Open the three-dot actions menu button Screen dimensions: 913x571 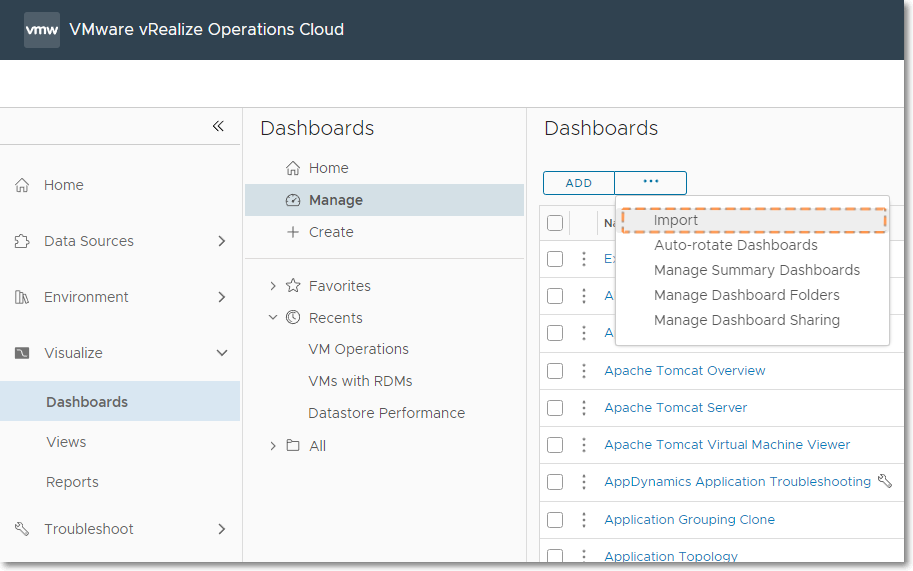coord(651,182)
